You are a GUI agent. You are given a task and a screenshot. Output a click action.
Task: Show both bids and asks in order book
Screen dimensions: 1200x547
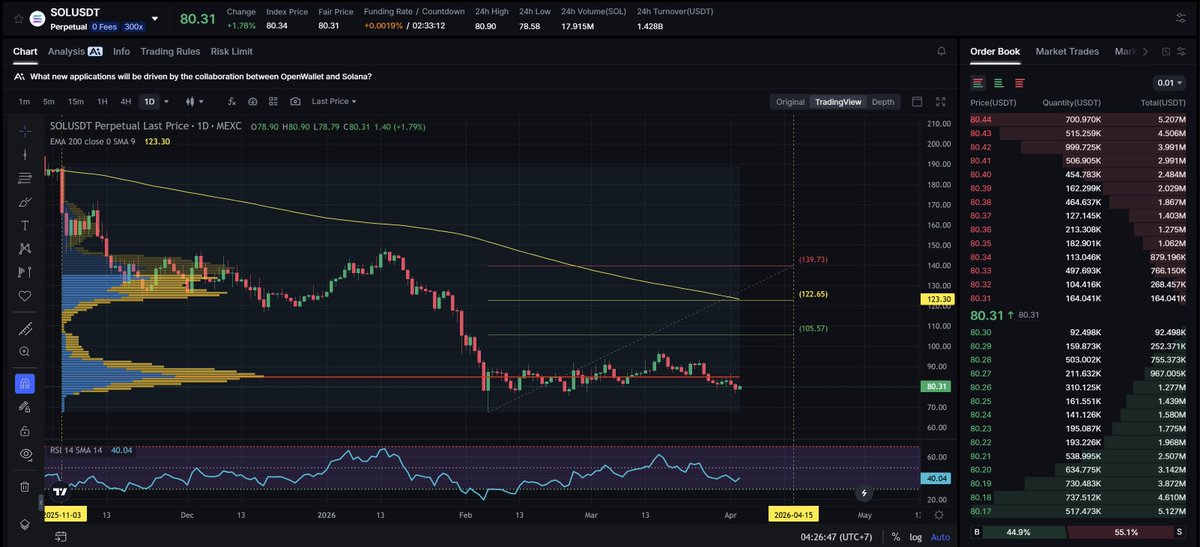978,83
